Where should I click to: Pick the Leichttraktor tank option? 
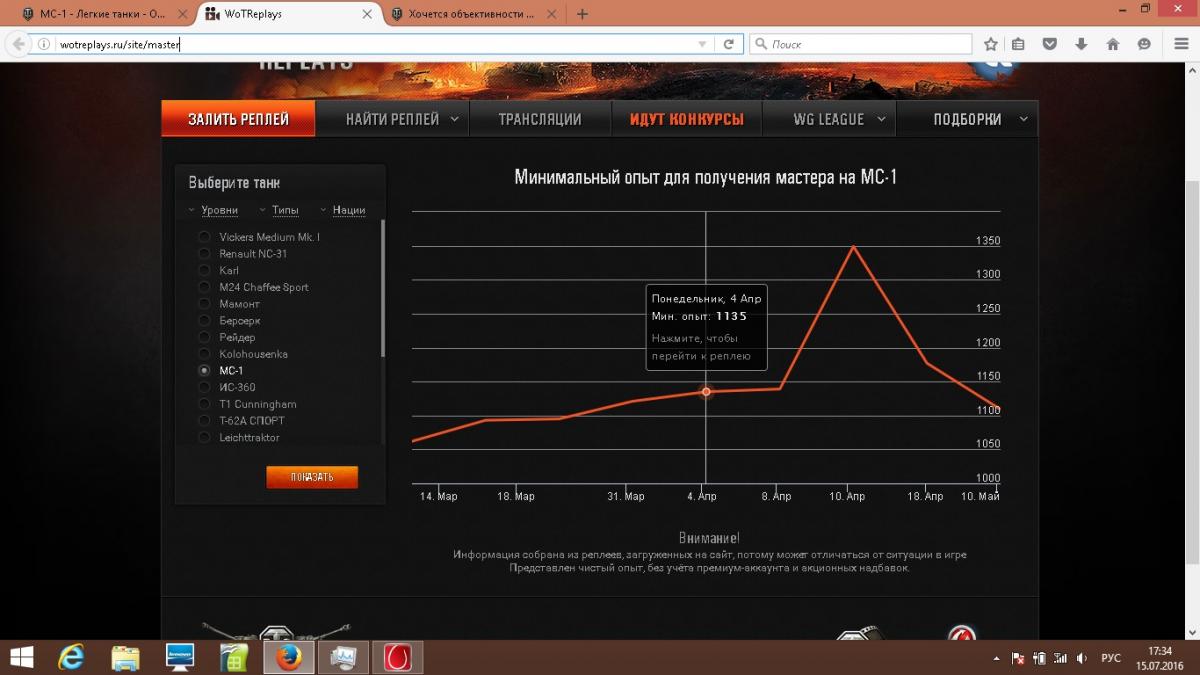(x=204, y=437)
